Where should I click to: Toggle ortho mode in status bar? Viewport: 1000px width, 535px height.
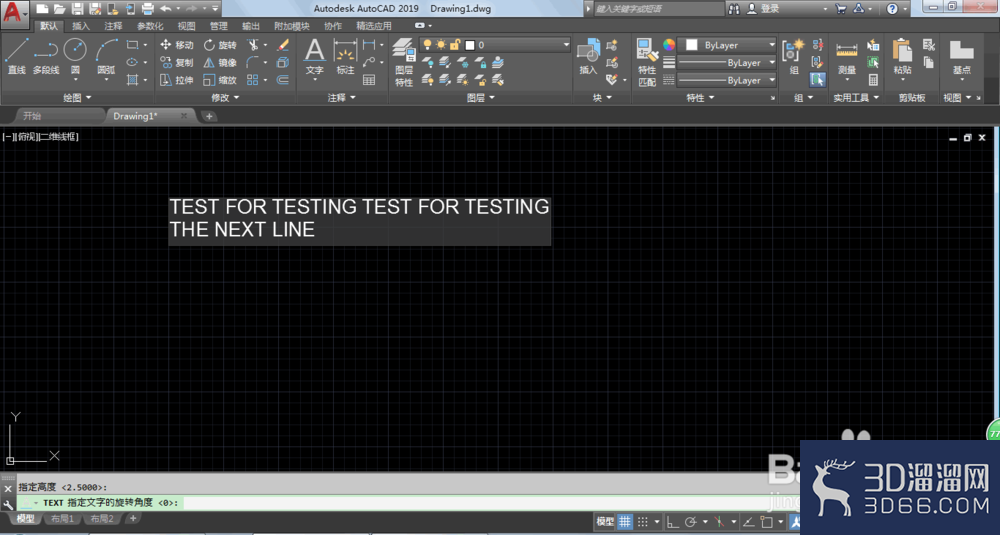click(x=673, y=522)
